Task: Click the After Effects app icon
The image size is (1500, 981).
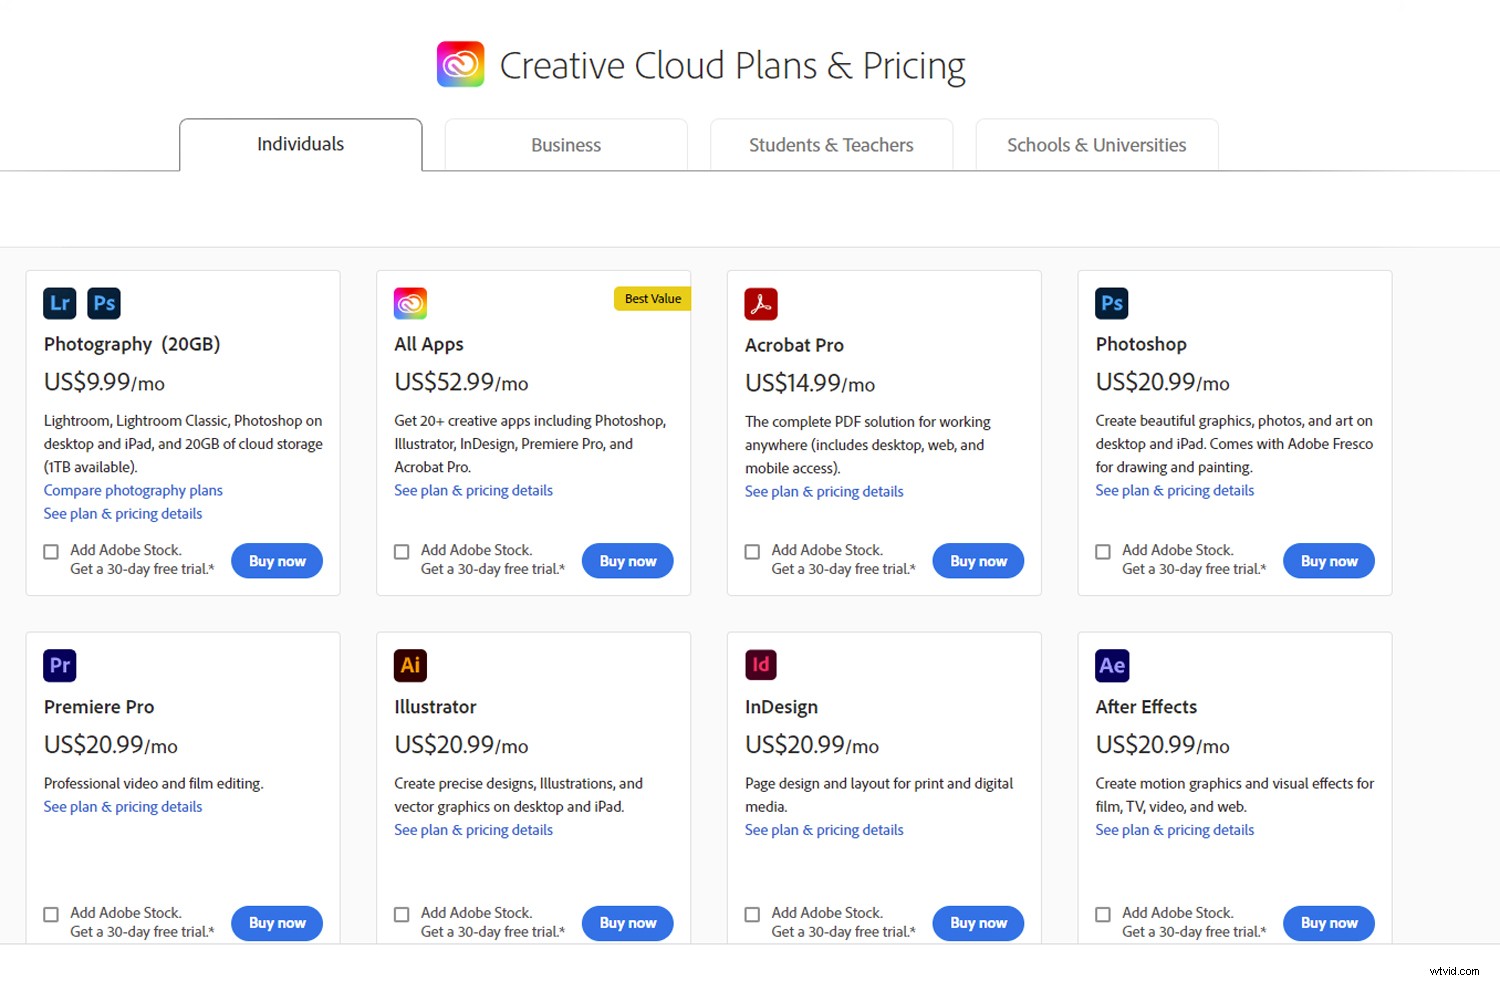Action: pyautogui.click(x=1112, y=666)
